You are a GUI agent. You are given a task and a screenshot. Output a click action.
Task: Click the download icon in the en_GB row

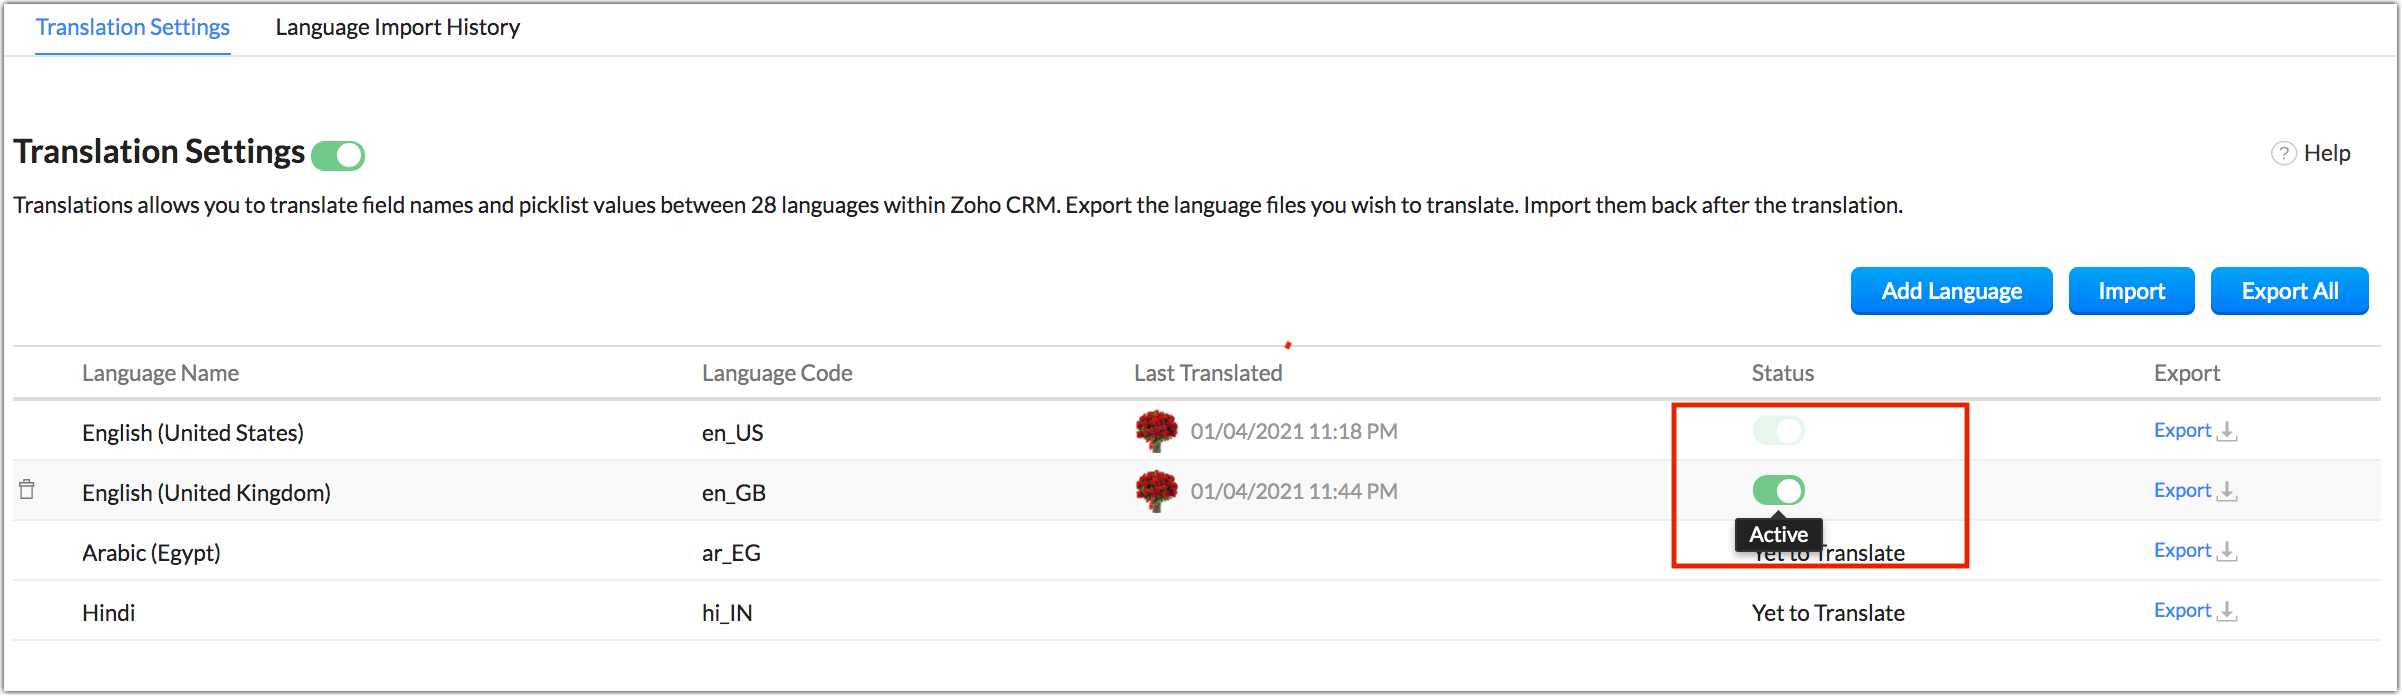tap(2227, 491)
